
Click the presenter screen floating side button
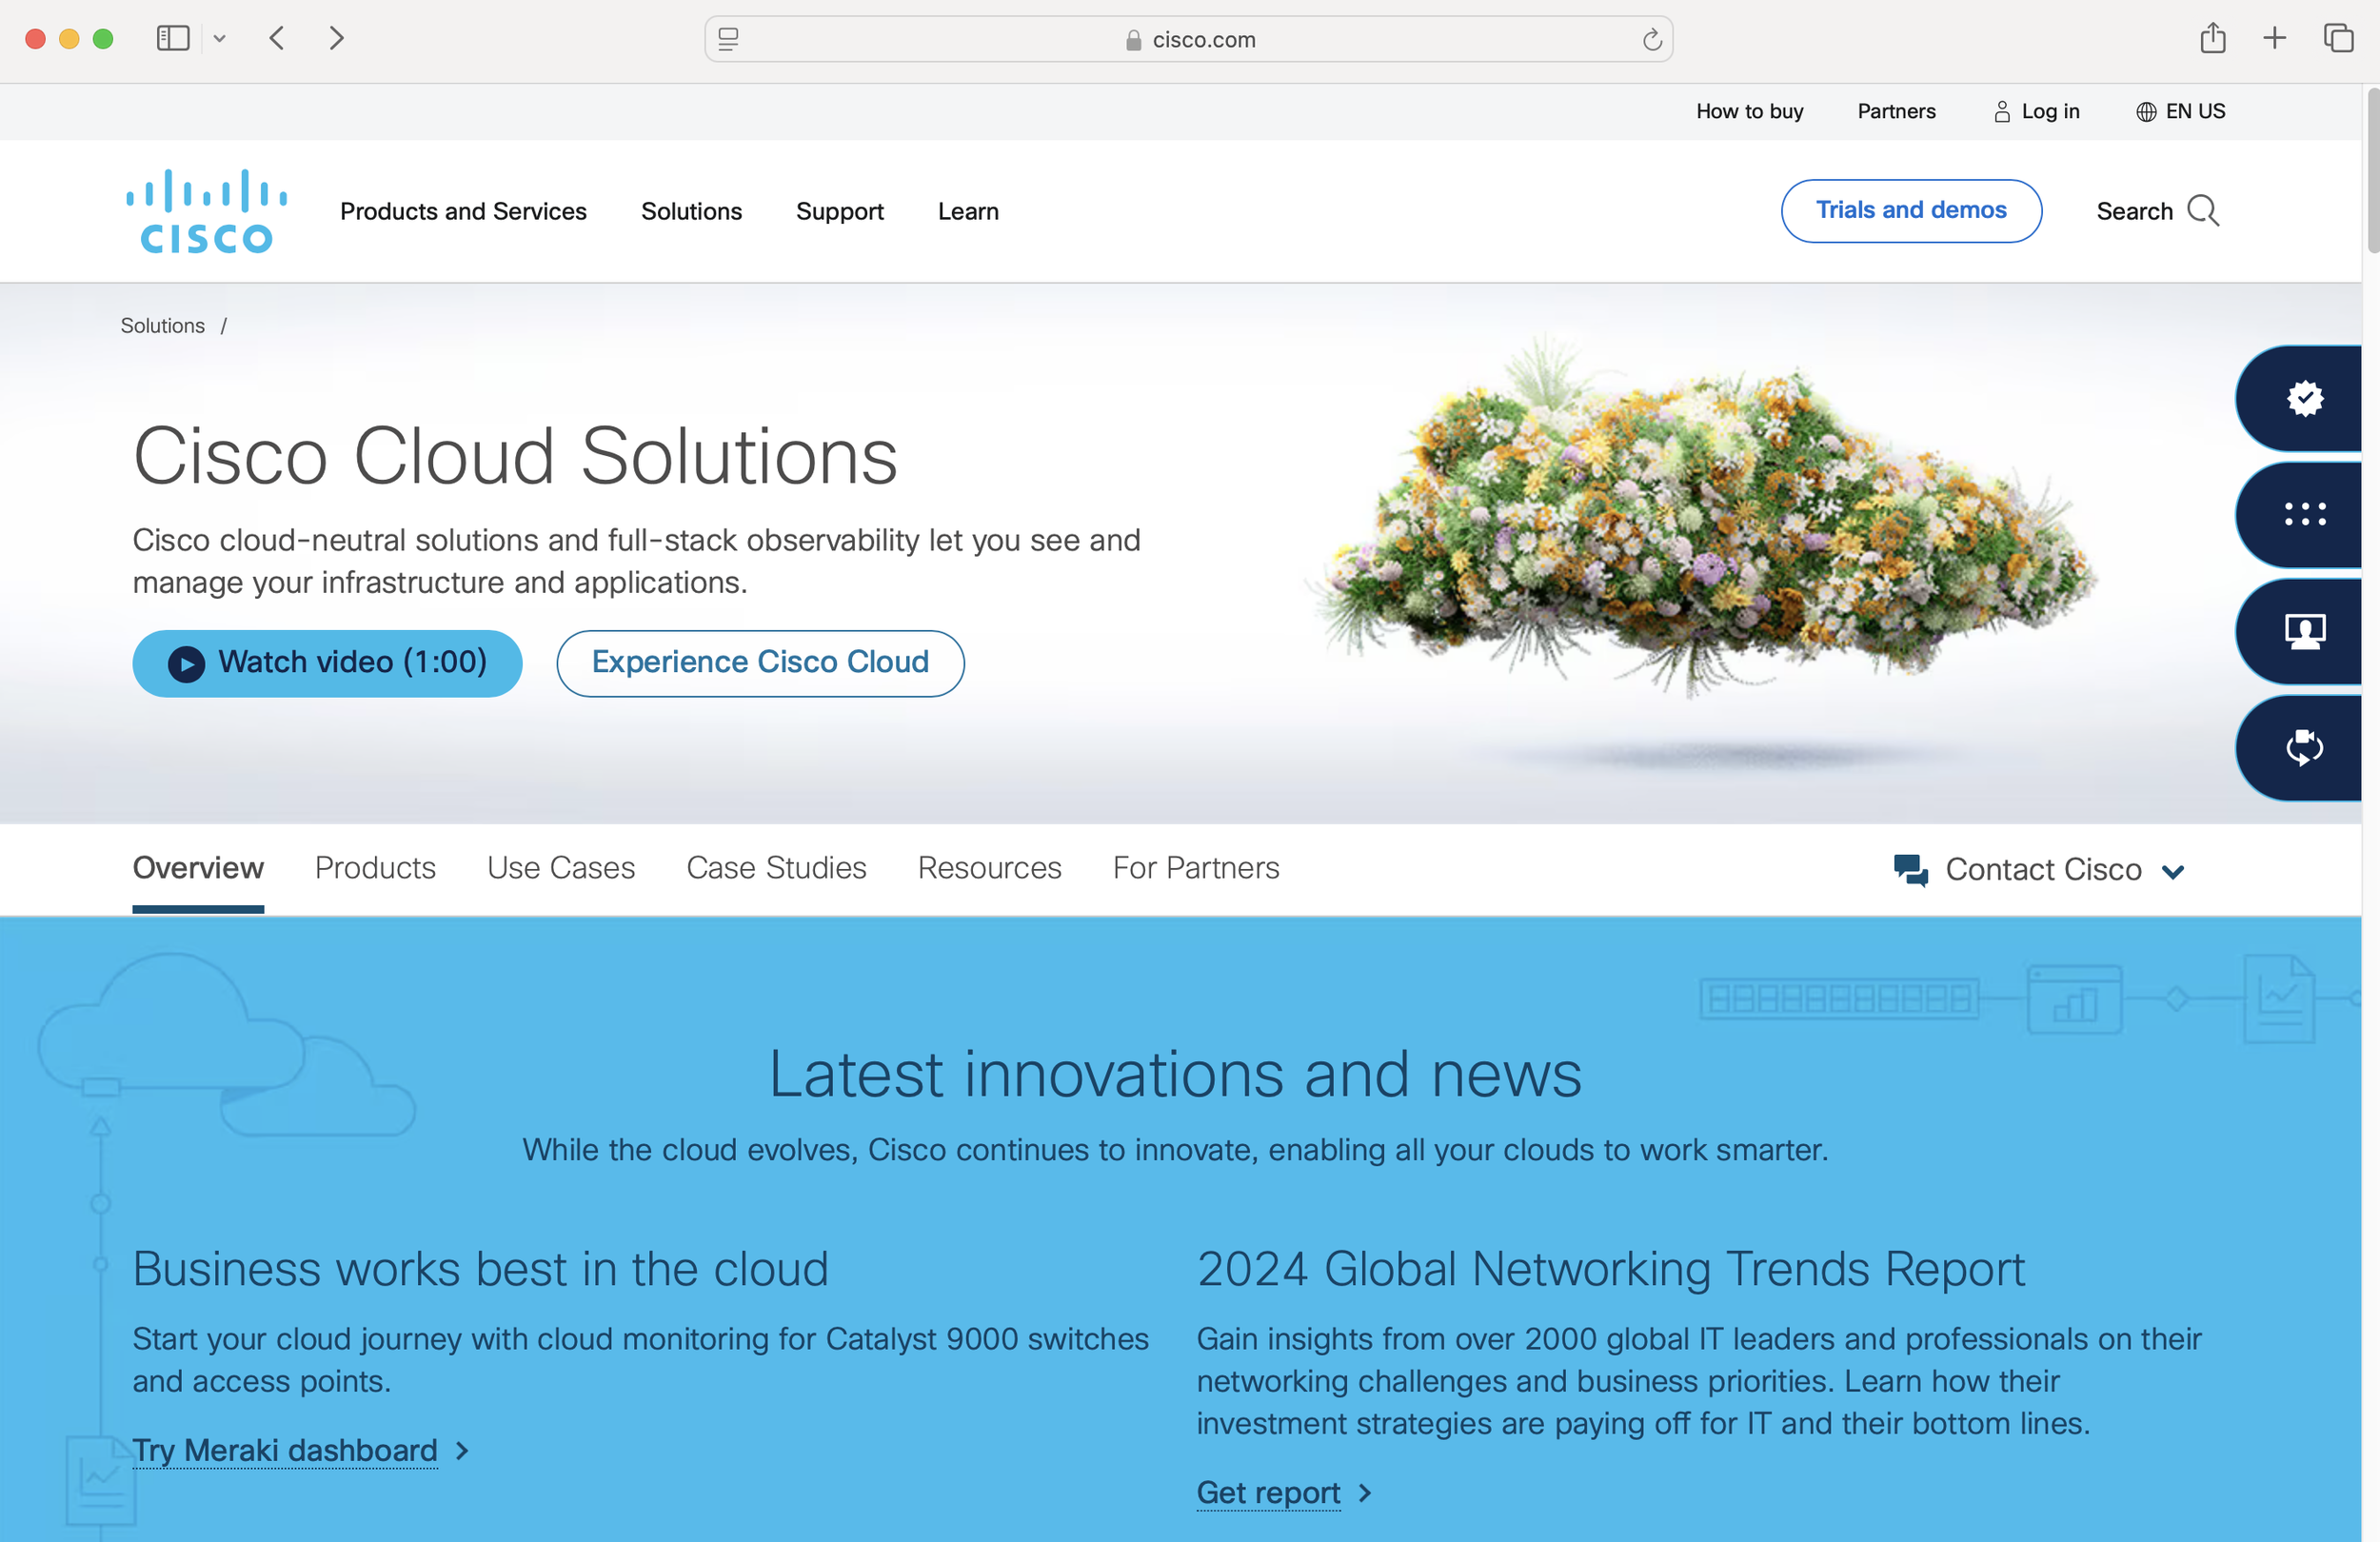[2304, 631]
